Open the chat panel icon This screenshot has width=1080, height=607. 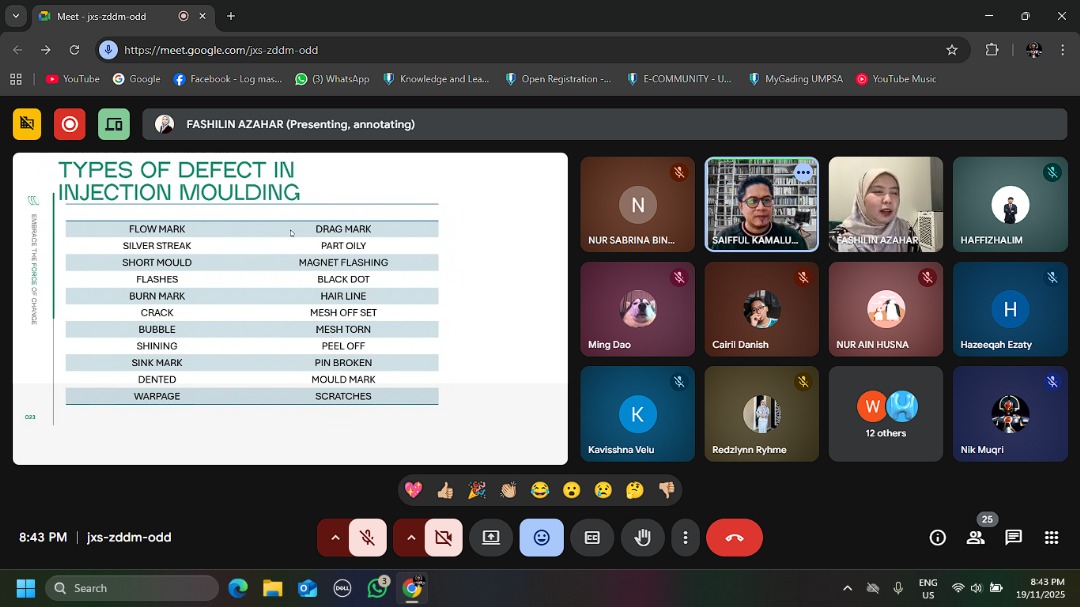click(1013, 538)
